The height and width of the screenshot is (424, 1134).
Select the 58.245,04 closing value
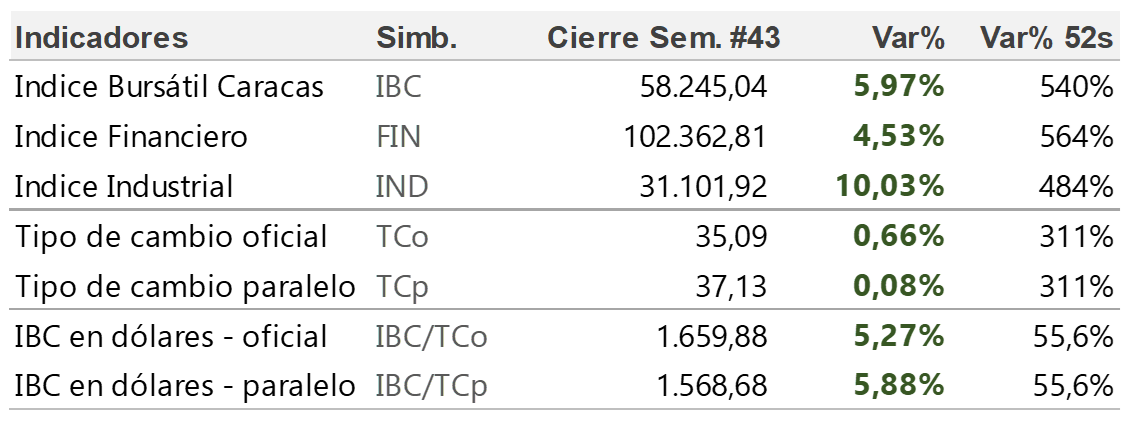[x=704, y=88]
